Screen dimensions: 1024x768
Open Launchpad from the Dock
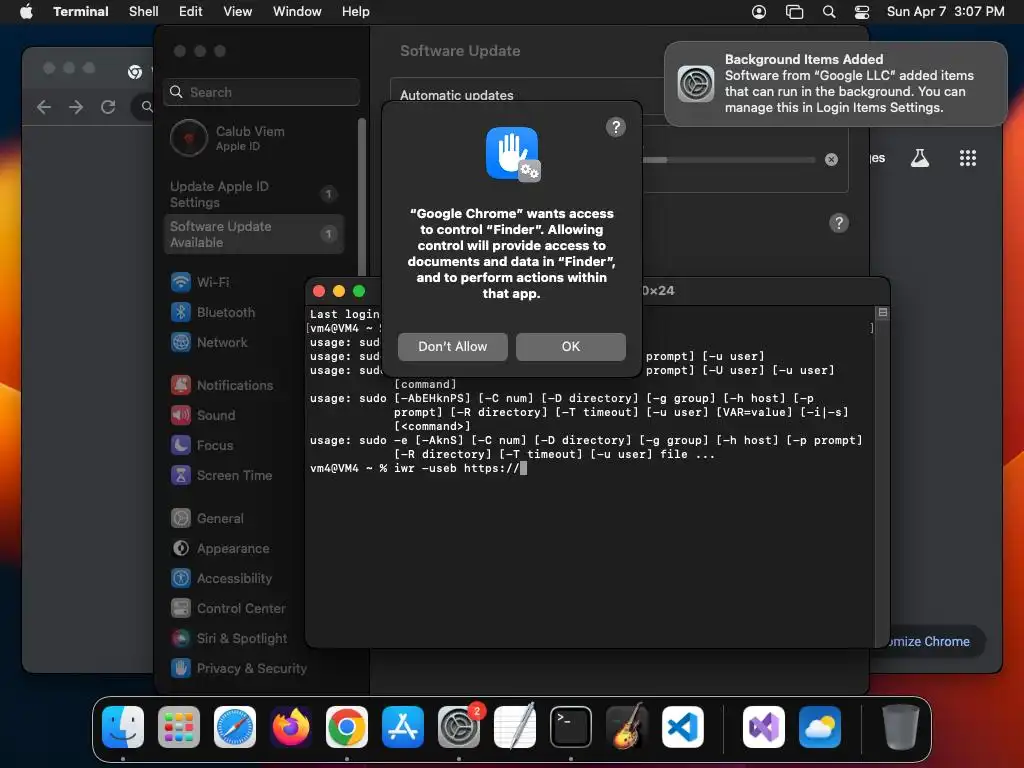click(179, 727)
